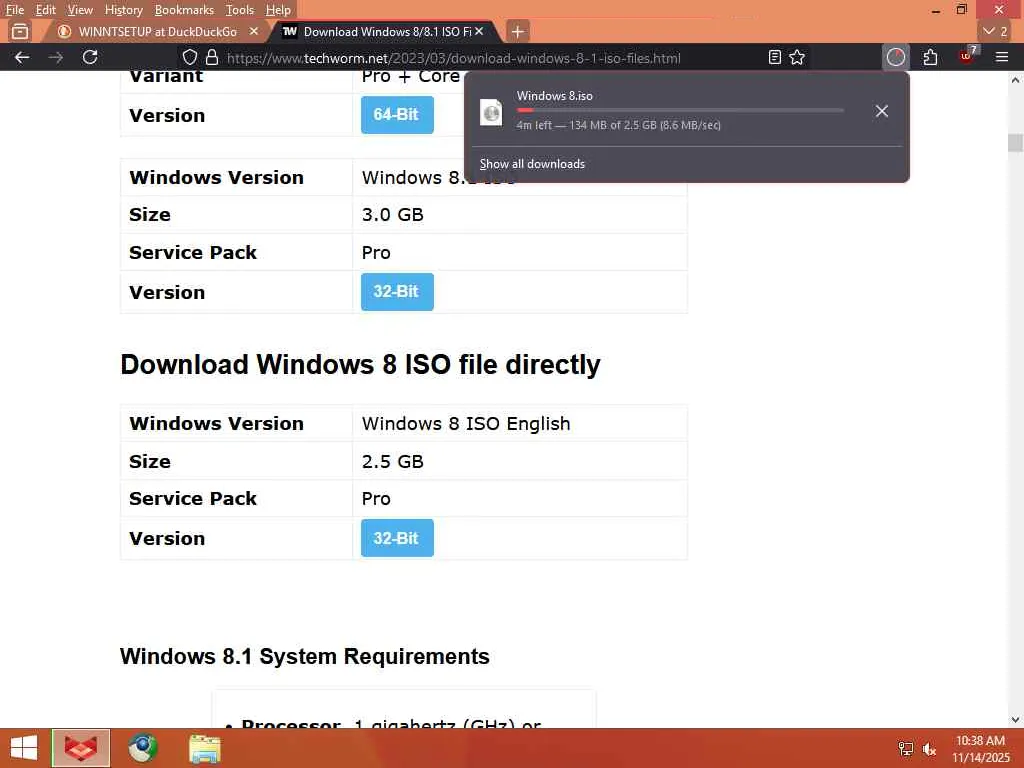Close the WINNTSETUP at DuckDuckGo tab
Image resolution: width=1024 pixels, height=768 pixels.
tap(254, 31)
